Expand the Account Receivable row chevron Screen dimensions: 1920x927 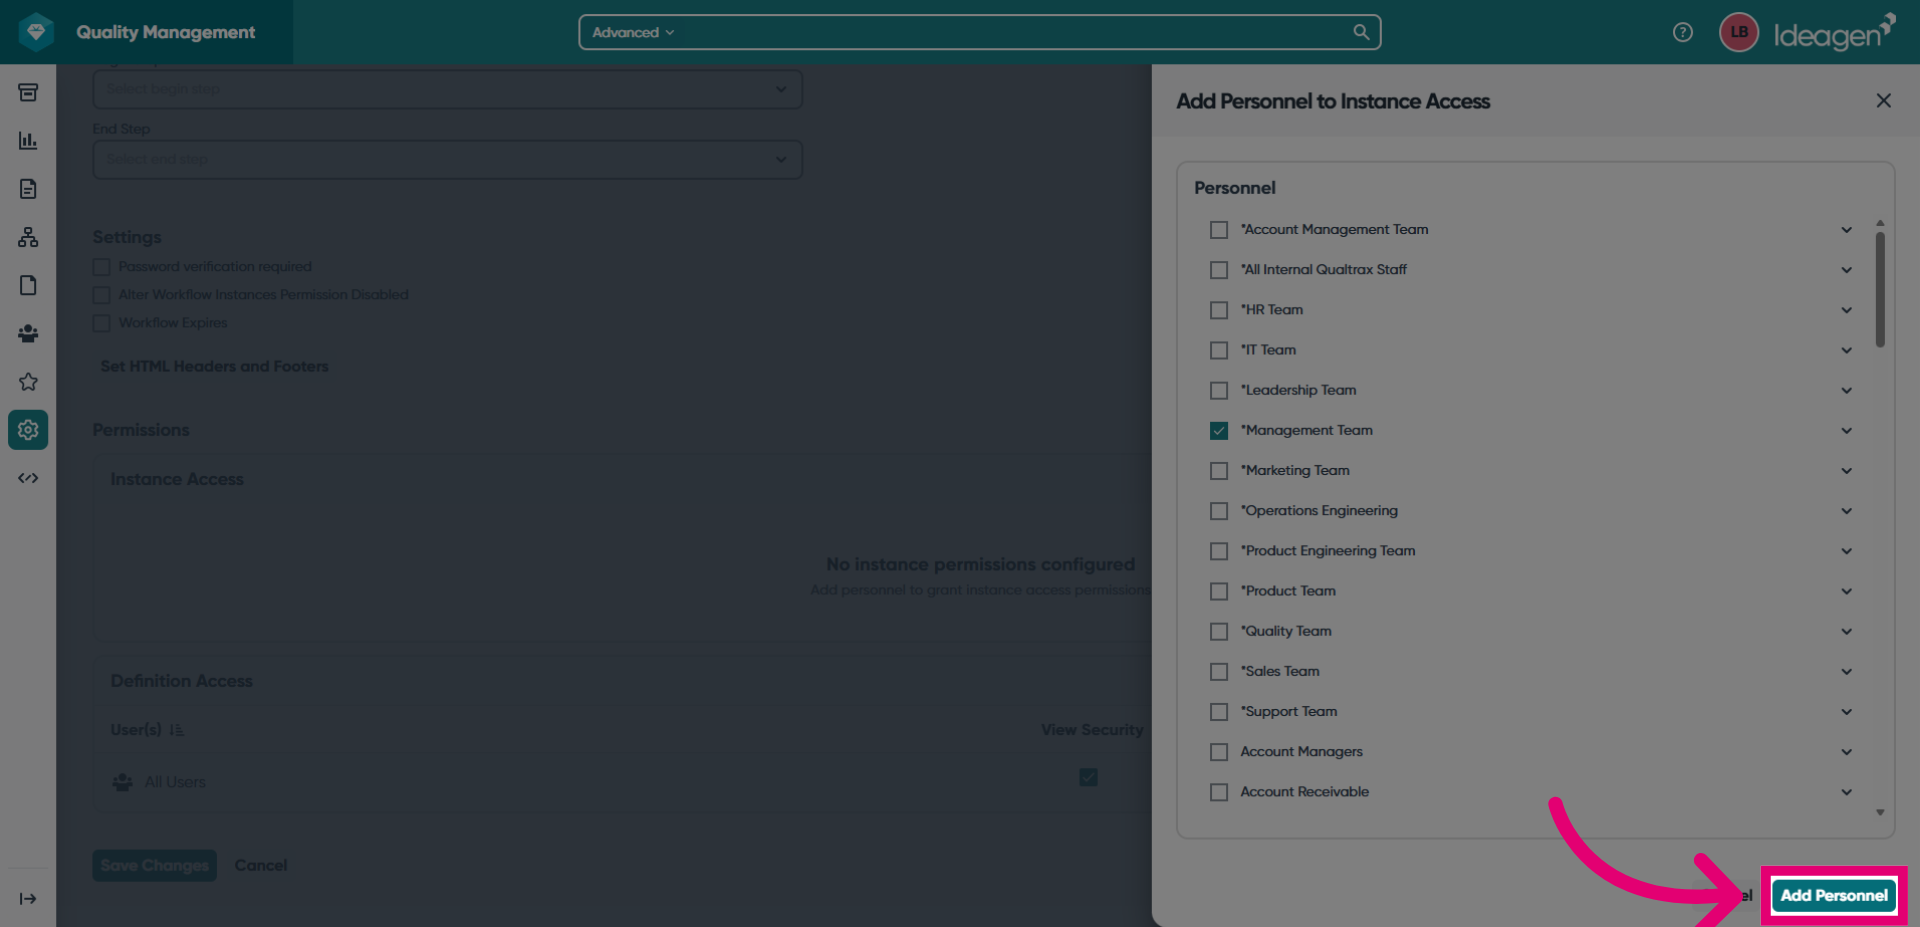click(1847, 792)
